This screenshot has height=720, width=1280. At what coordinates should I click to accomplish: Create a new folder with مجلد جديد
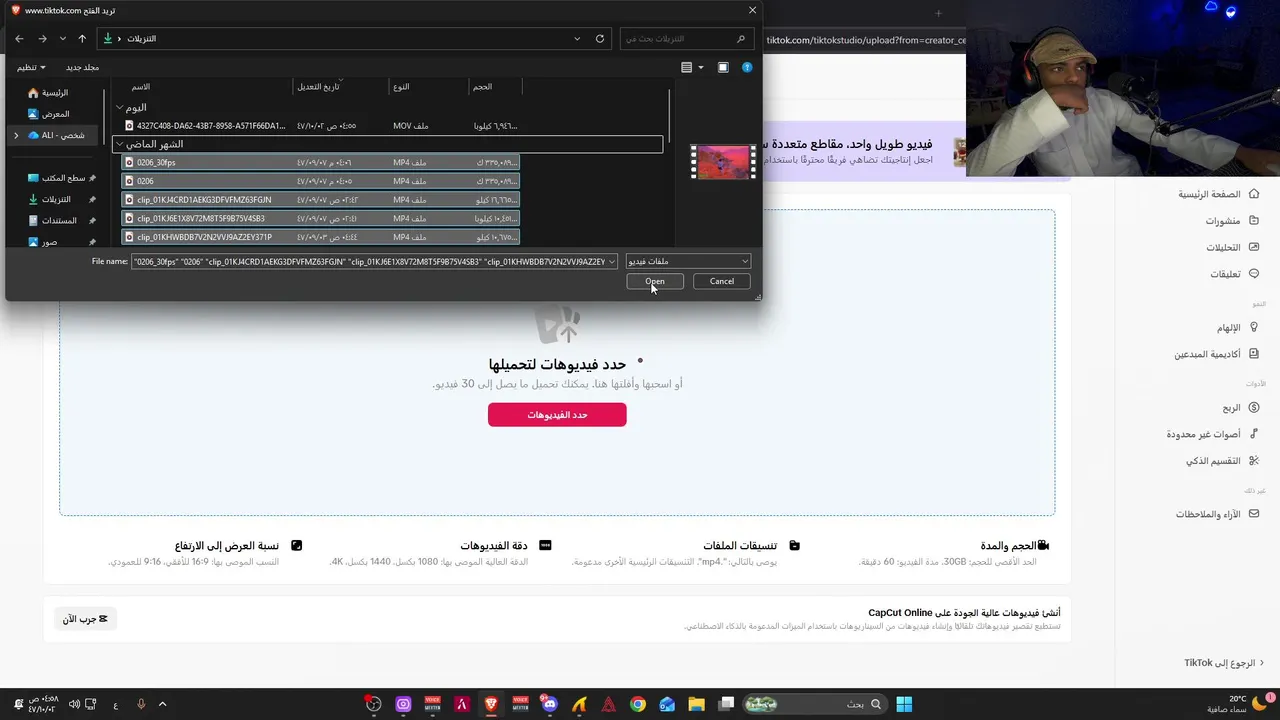pyautogui.click(x=83, y=67)
